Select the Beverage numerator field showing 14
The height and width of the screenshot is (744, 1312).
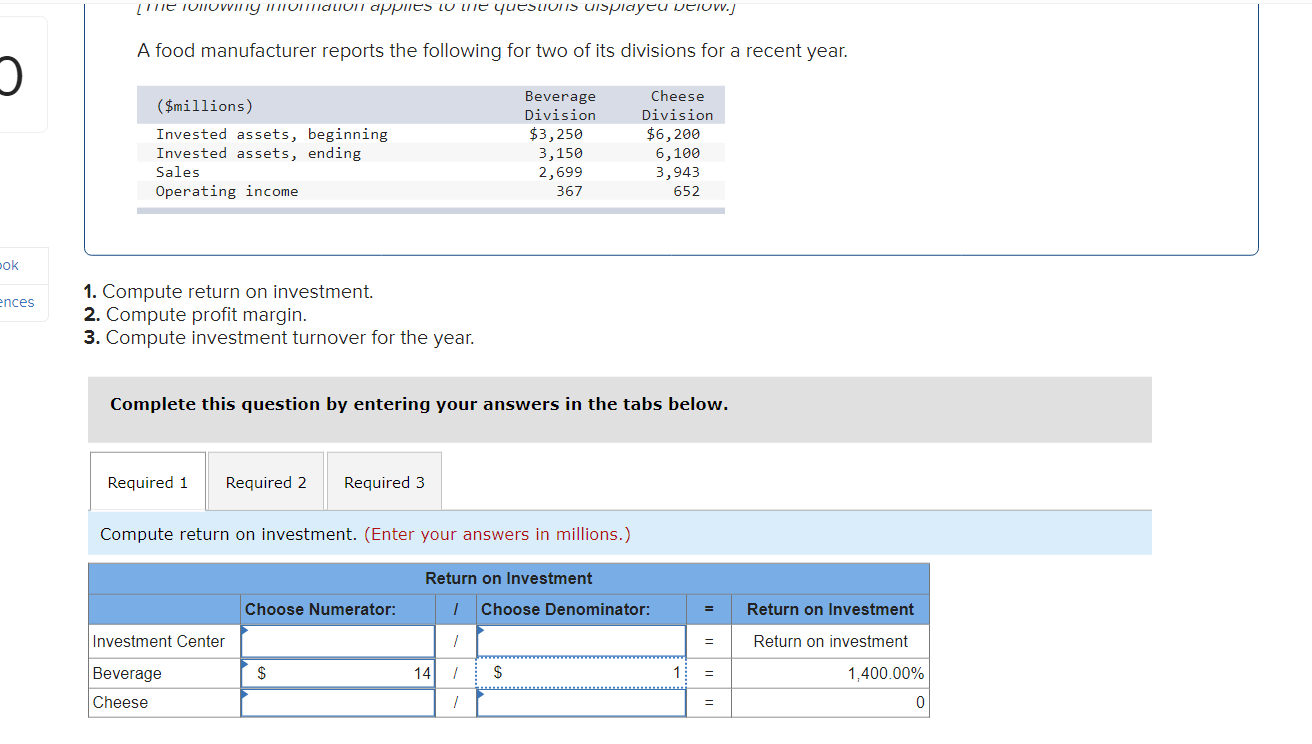pos(338,673)
